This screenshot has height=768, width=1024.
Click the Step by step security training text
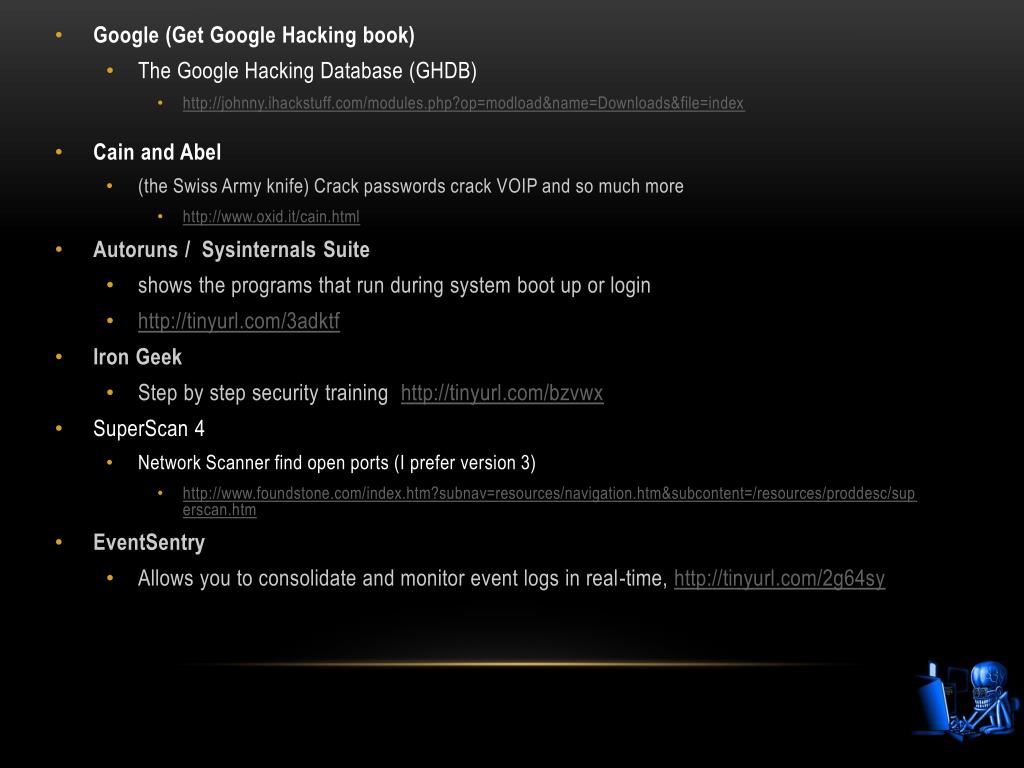(x=263, y=392)
